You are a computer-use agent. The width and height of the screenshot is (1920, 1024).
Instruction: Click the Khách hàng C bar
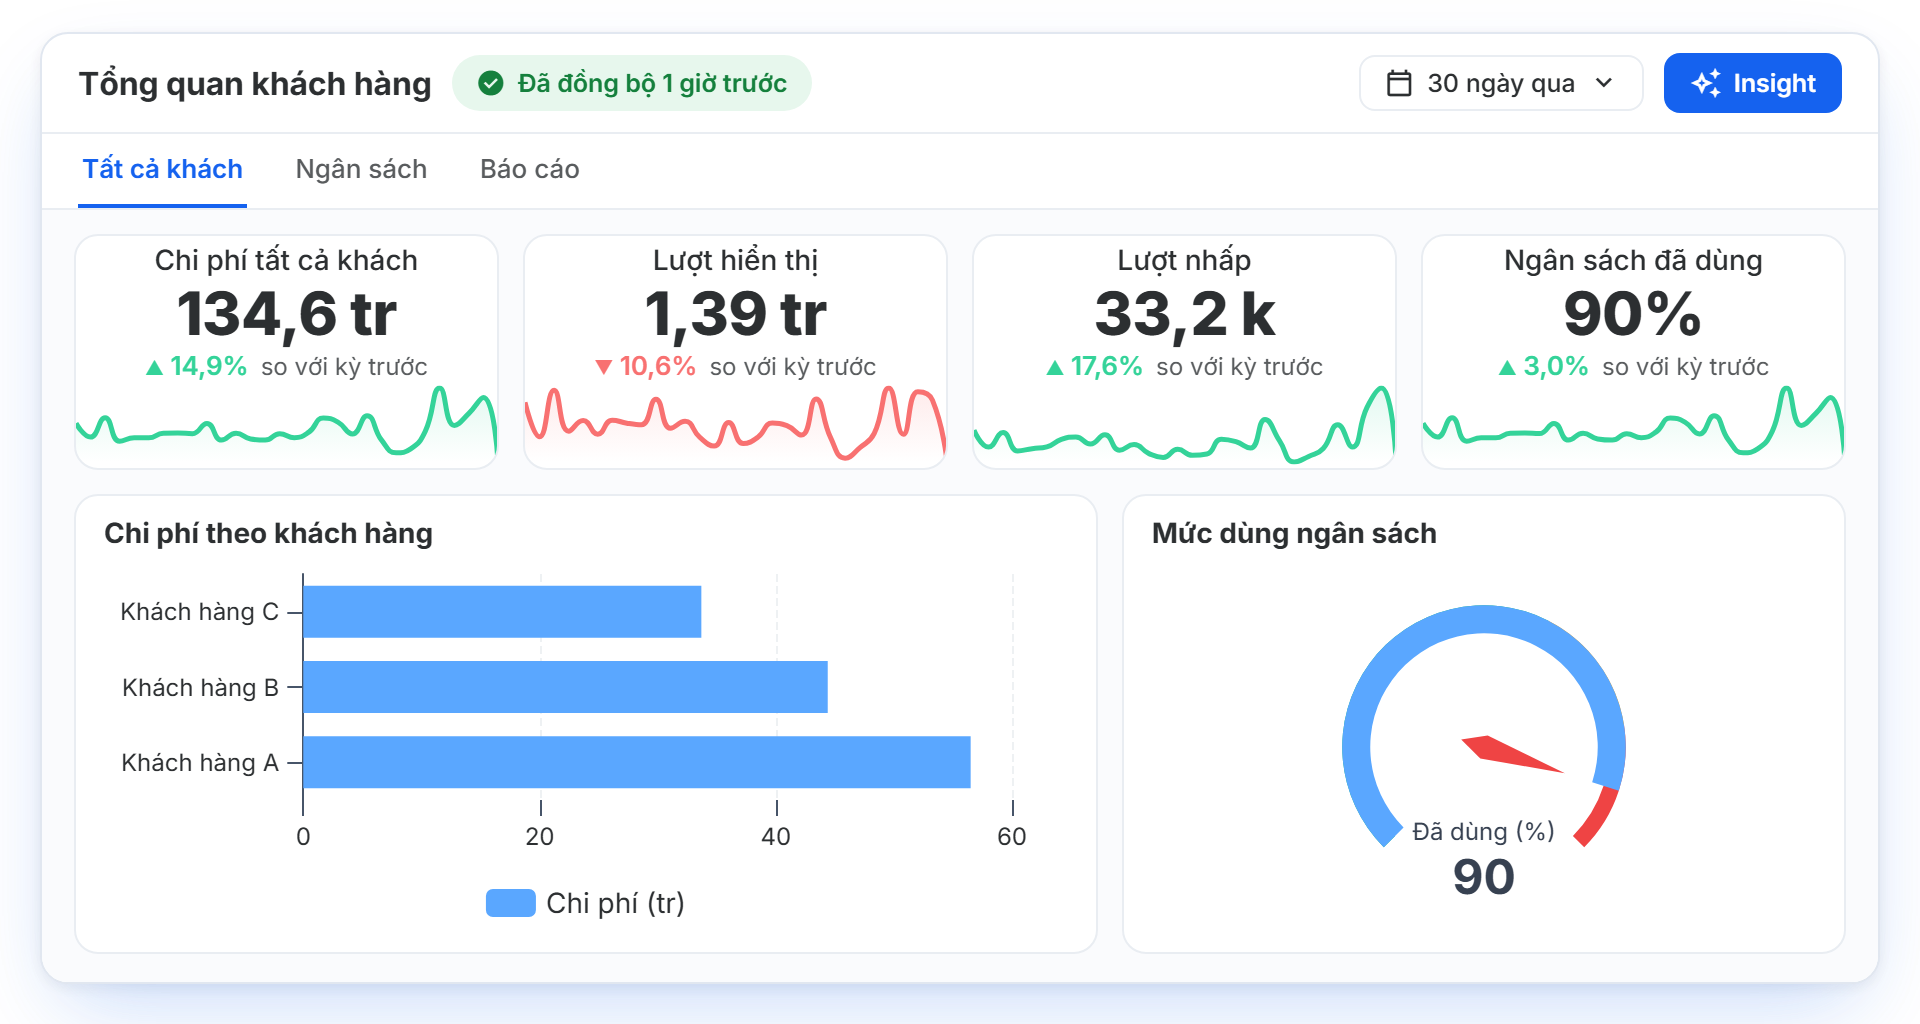pyautogui.click(x=502, y=611)
